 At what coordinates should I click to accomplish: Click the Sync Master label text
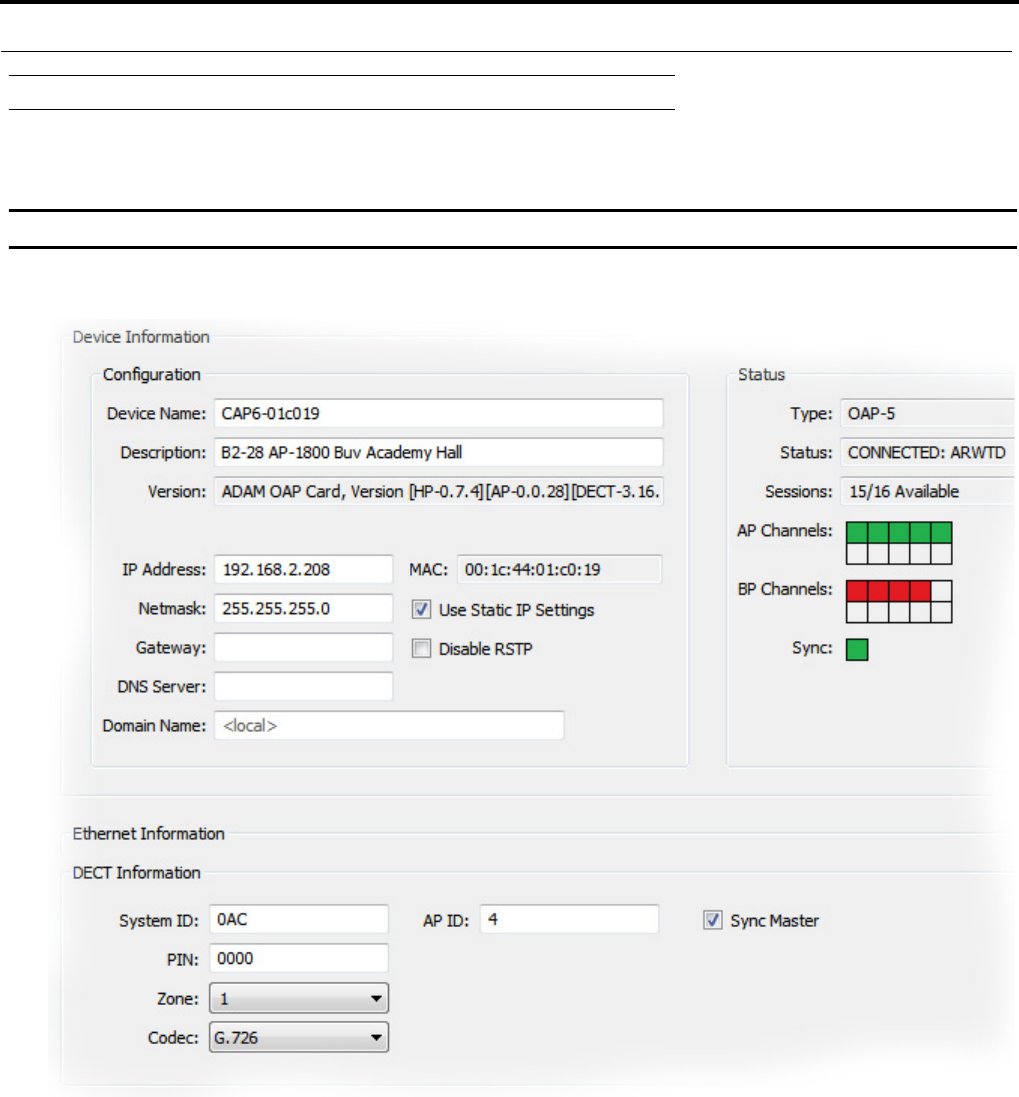[774, 921]
